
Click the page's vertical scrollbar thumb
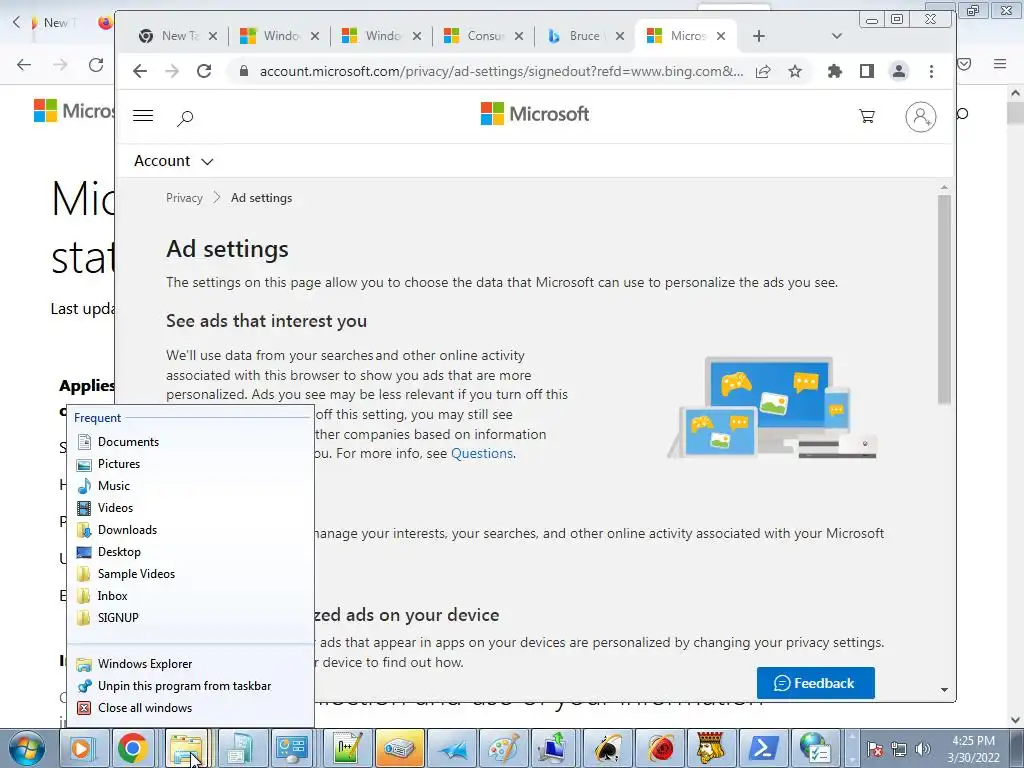point(944,299)
